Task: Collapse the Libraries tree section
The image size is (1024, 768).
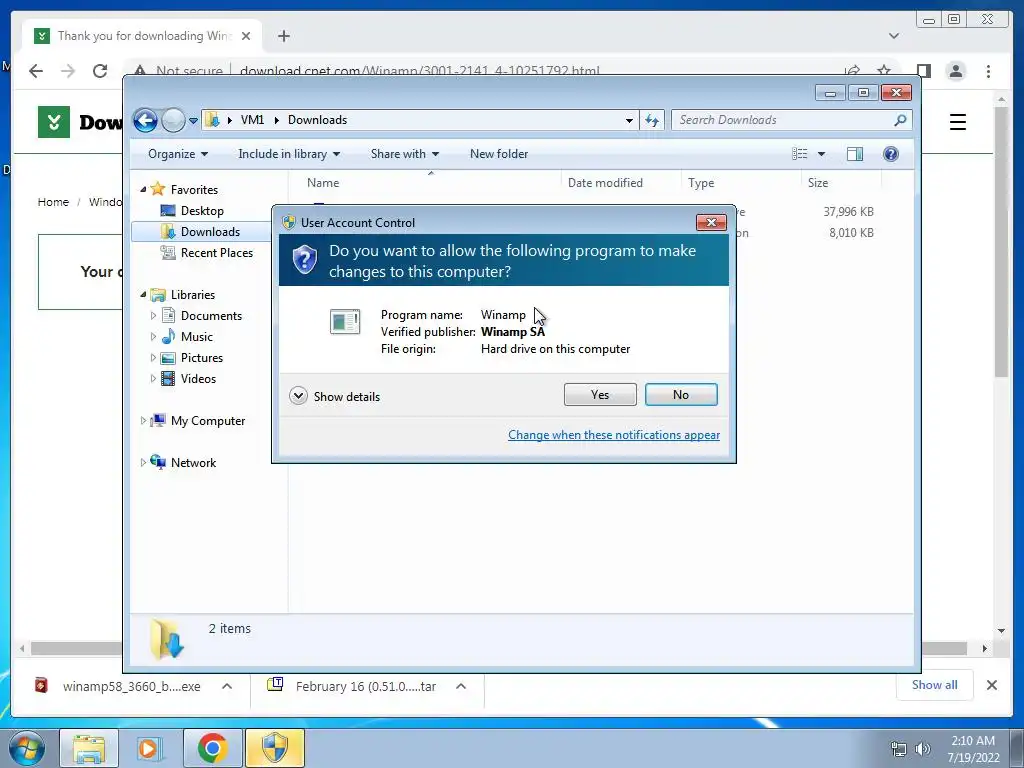Action: tap(143, 295)
